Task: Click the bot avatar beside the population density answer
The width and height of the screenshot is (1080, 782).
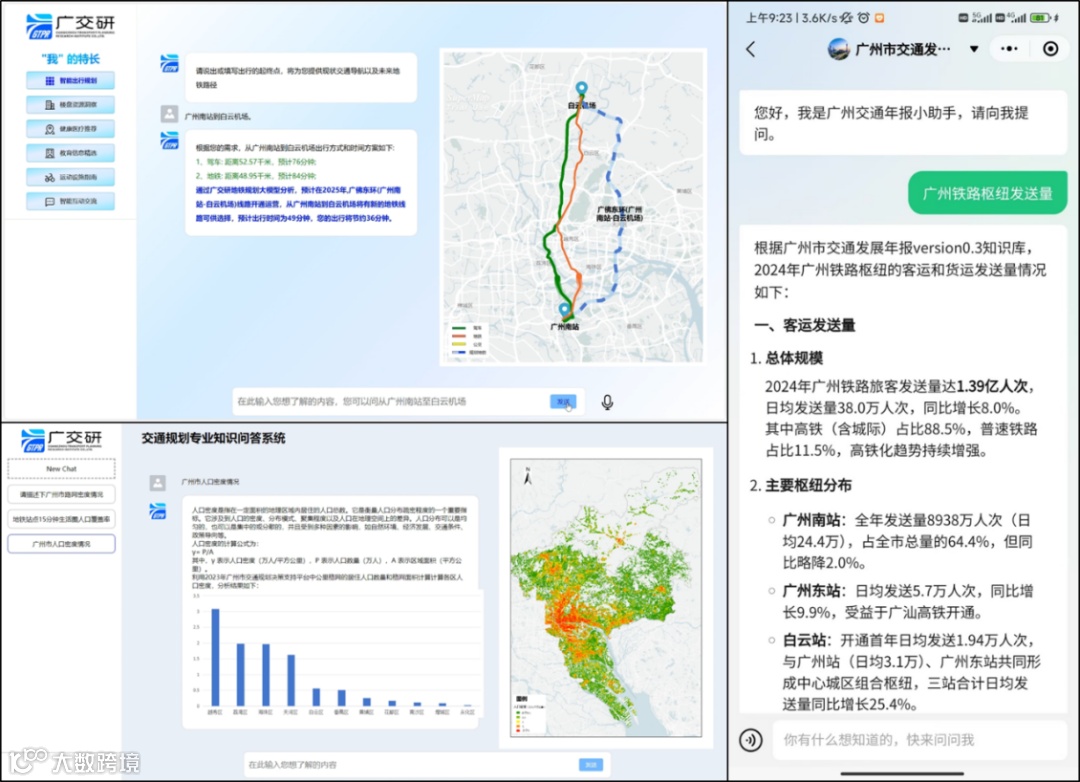Action: pyautogui.click(x=158, y=511)
